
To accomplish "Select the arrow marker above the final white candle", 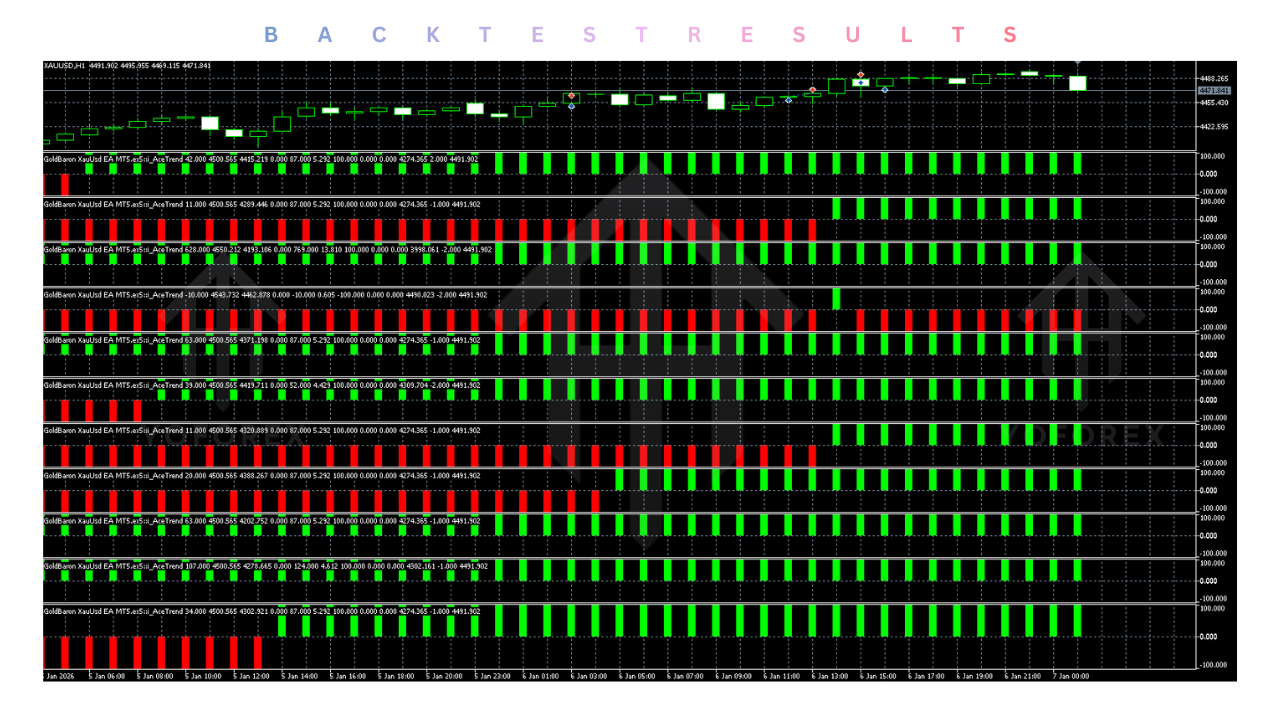I will coord(1077,63).
